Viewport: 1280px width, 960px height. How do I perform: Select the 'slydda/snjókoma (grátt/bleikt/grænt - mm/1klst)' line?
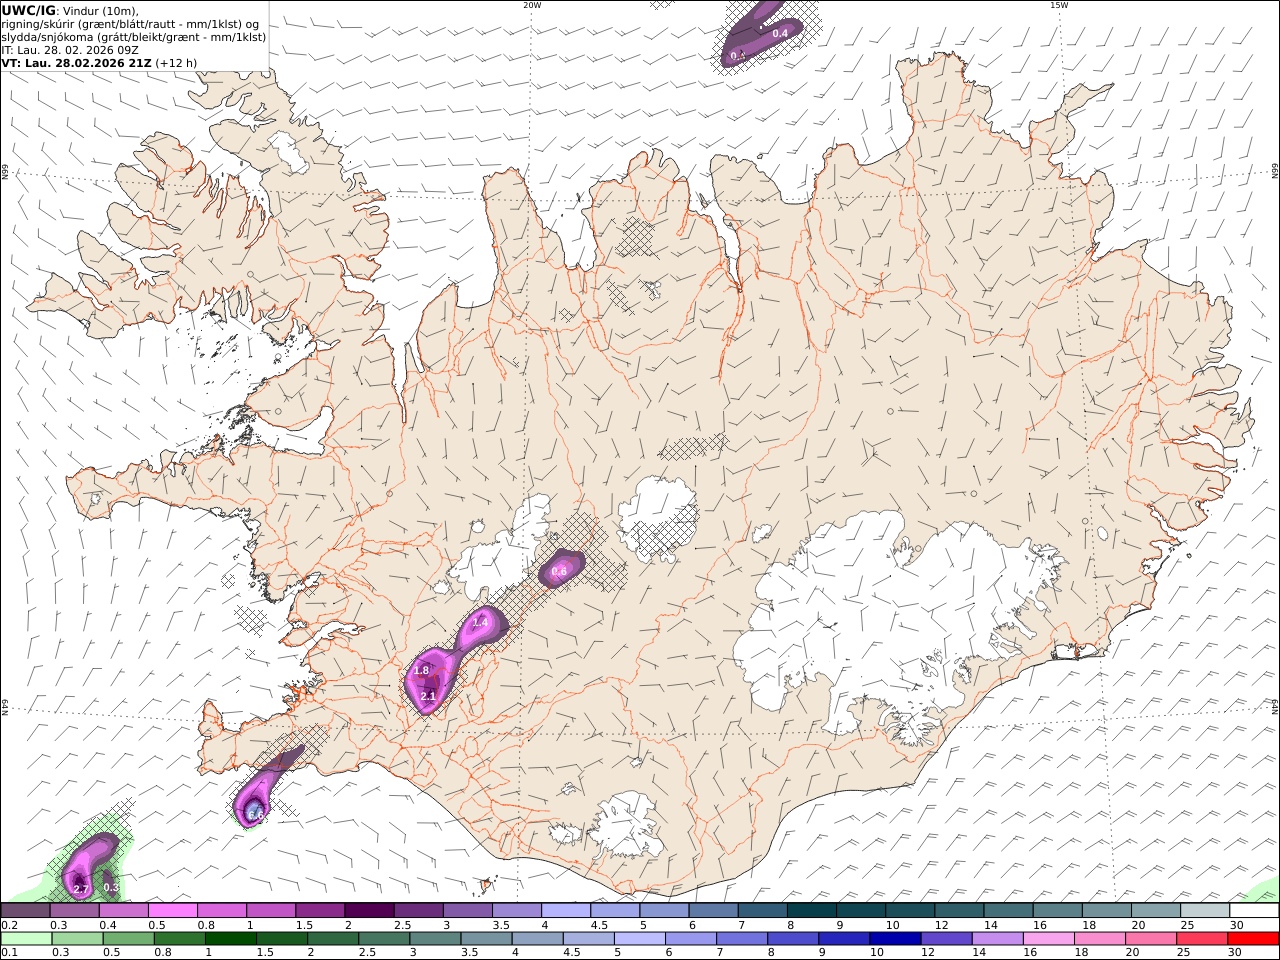(x=134, y=37)
